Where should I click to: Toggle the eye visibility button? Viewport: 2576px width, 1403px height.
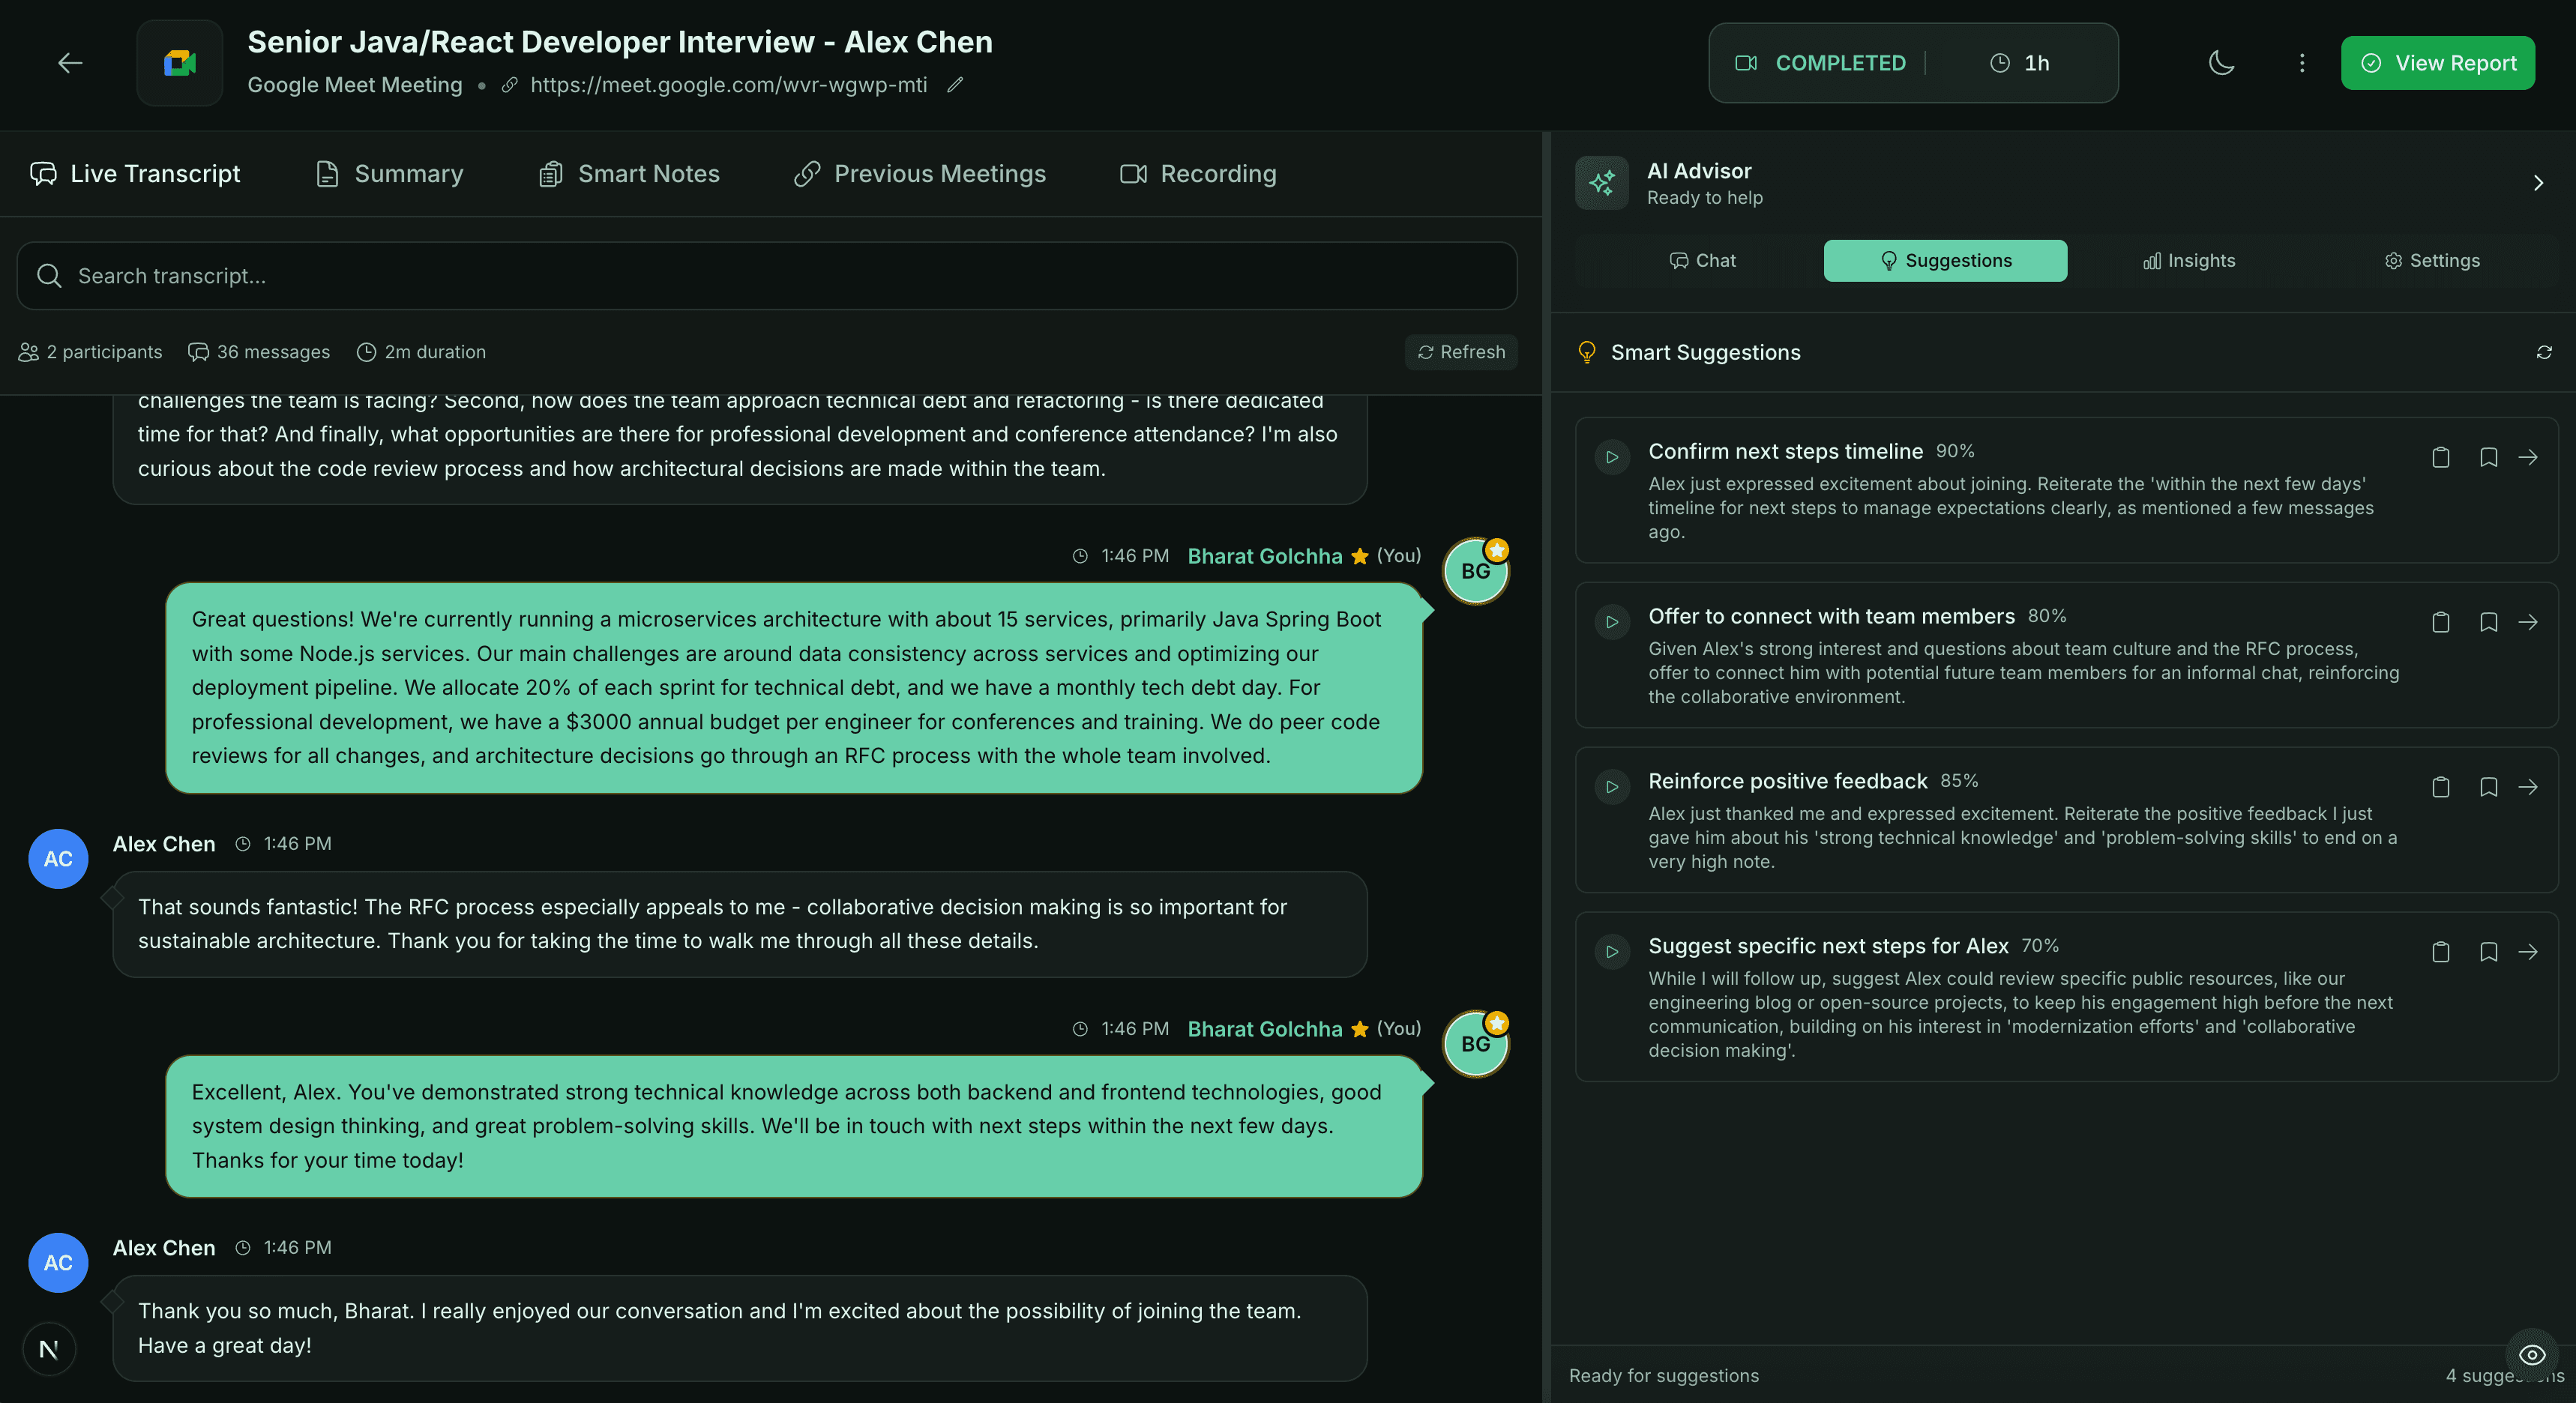(2532, 1355)
